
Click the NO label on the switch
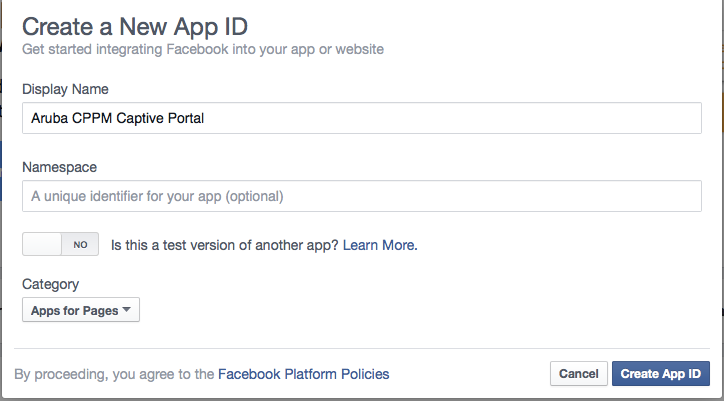tap(80, 244)
